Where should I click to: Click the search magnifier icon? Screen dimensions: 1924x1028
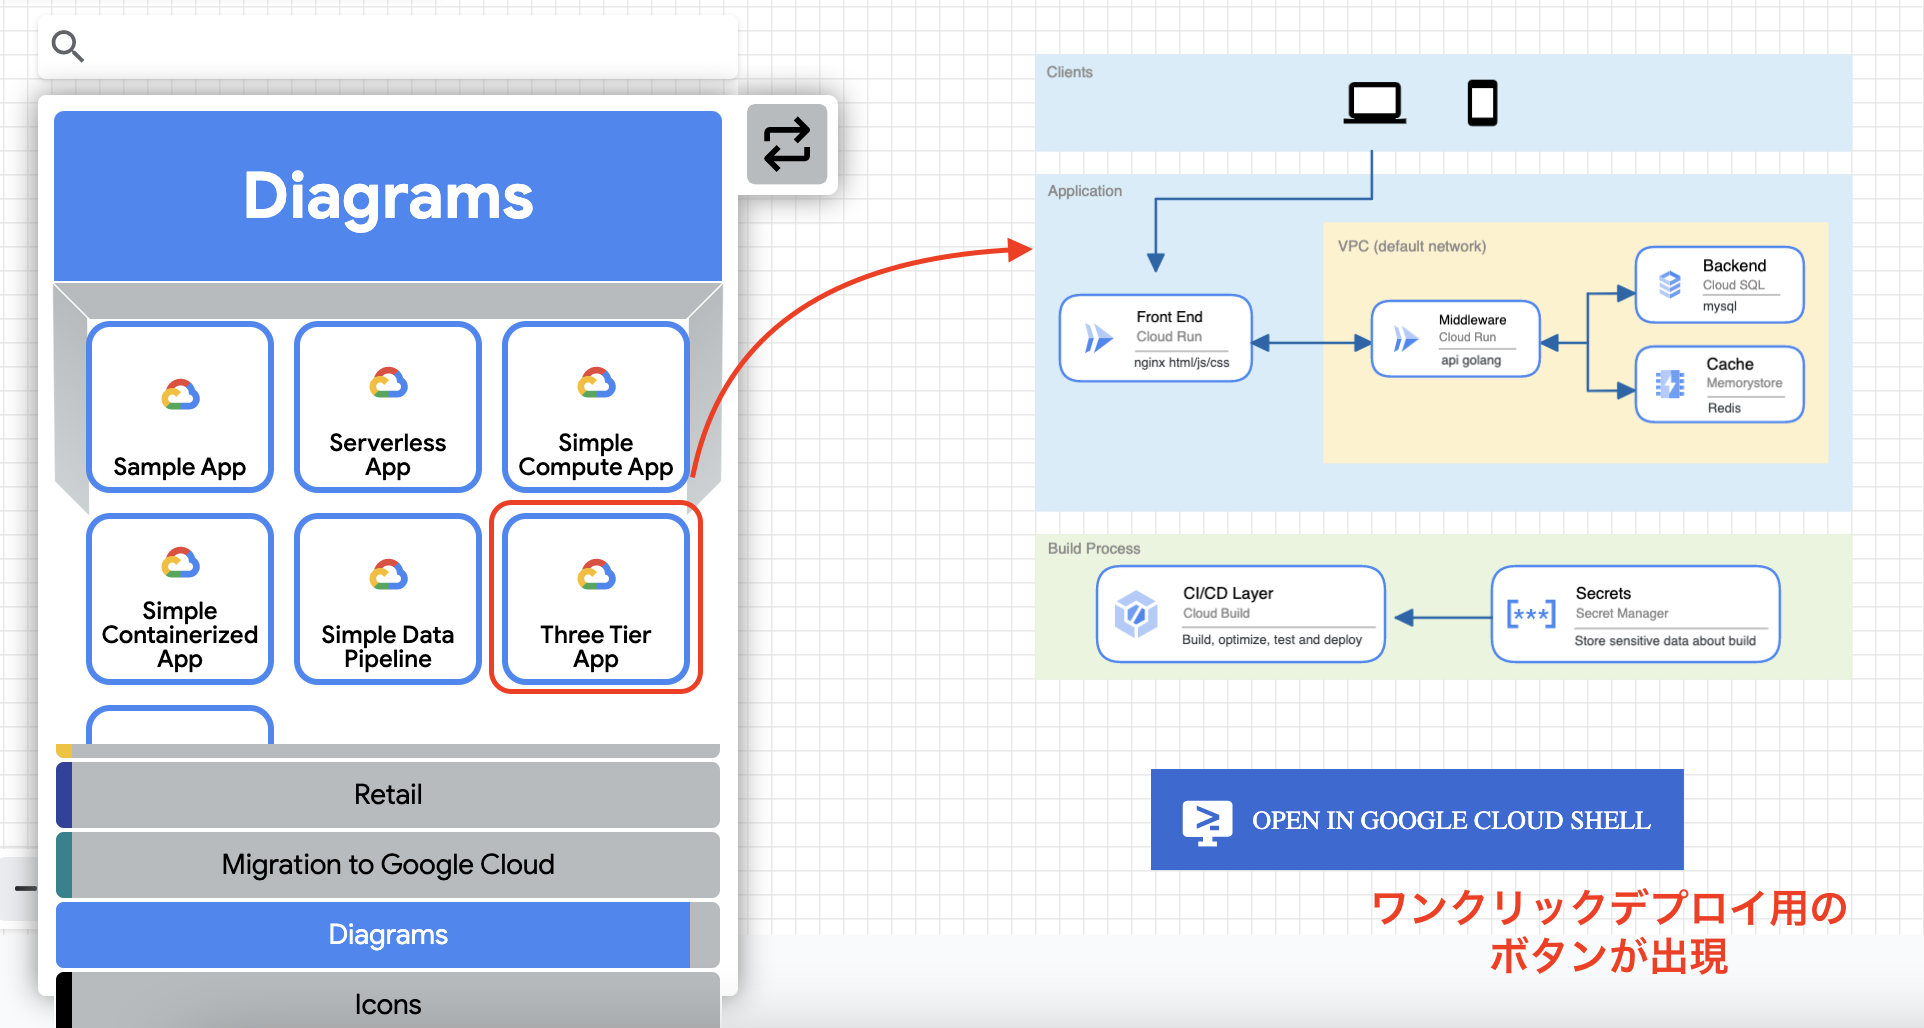66,46
